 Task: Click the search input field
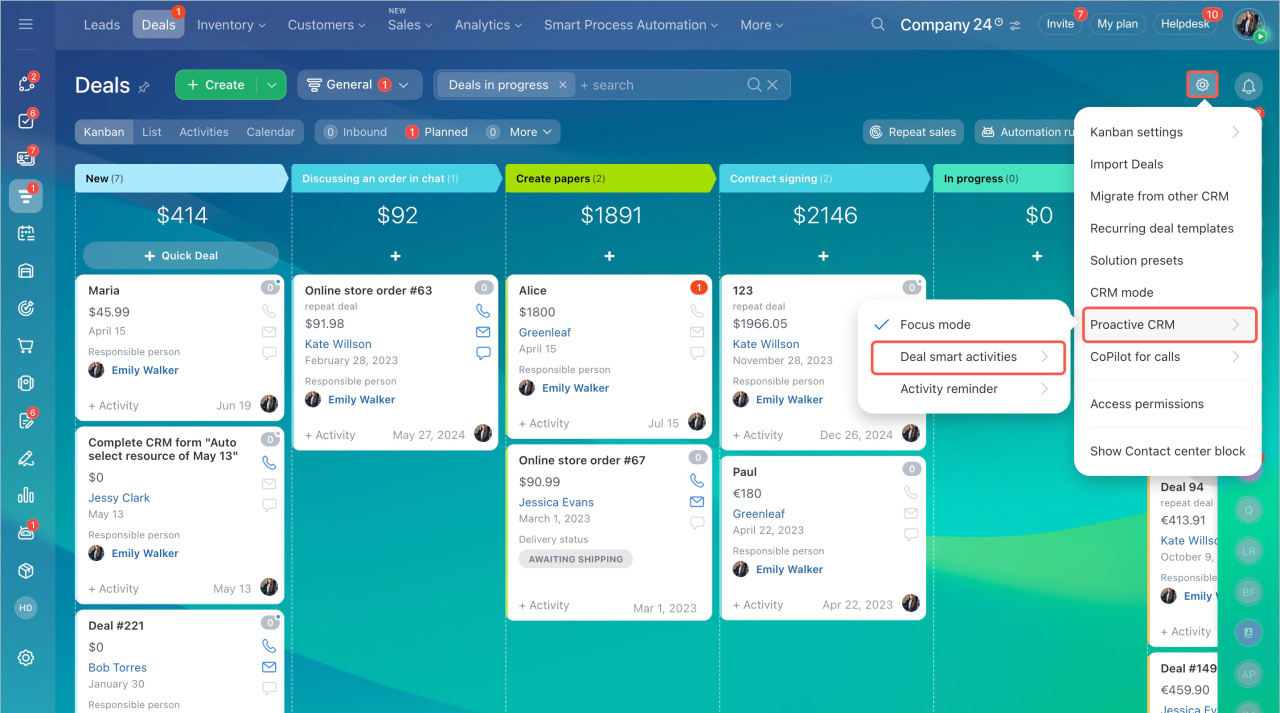(660, 85)
